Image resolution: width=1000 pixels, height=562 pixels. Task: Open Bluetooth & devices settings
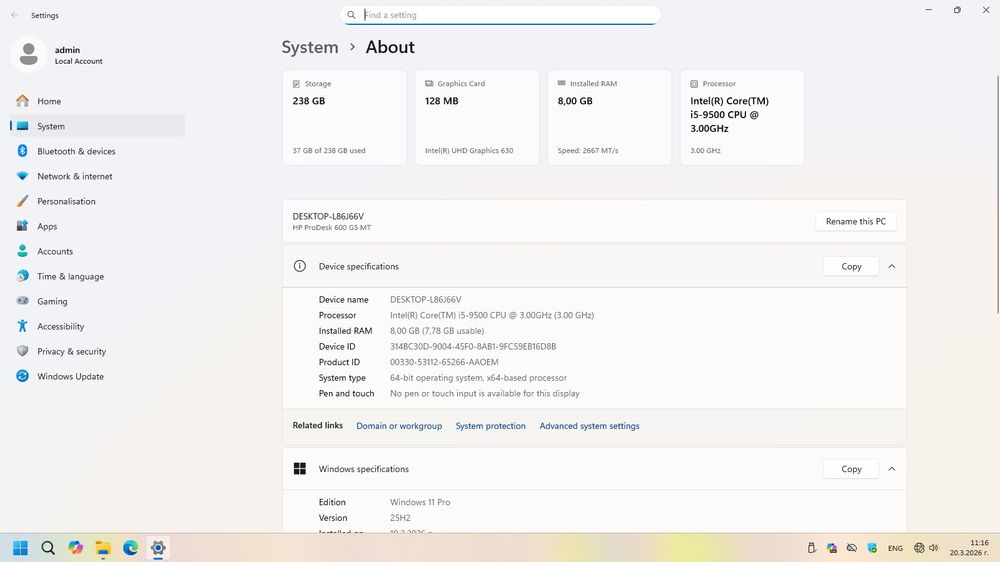coord(97,151)
